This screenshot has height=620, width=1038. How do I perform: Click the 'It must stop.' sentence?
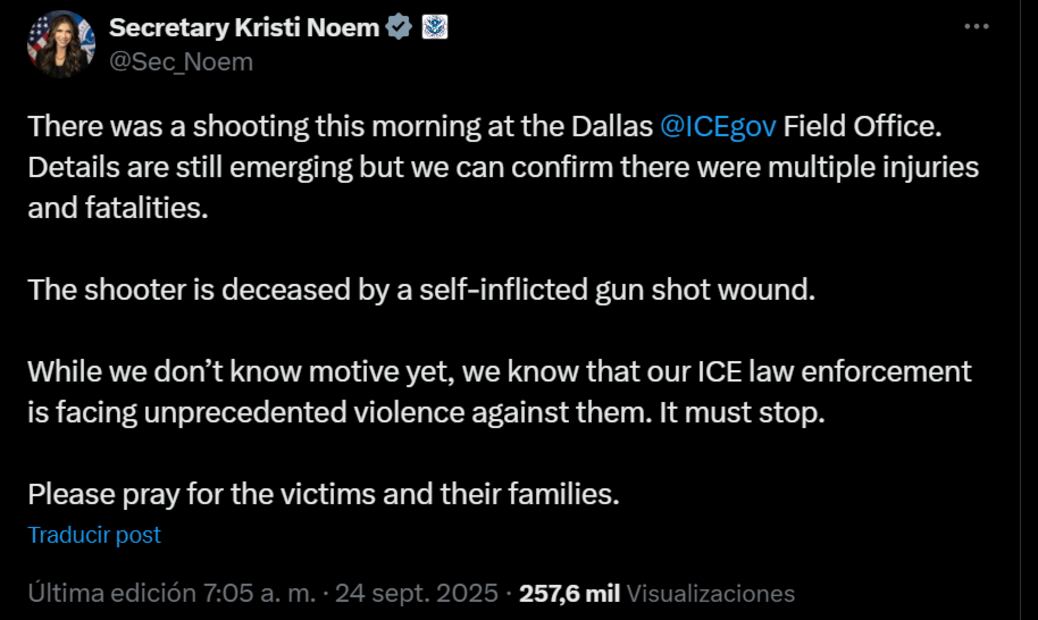741,412
